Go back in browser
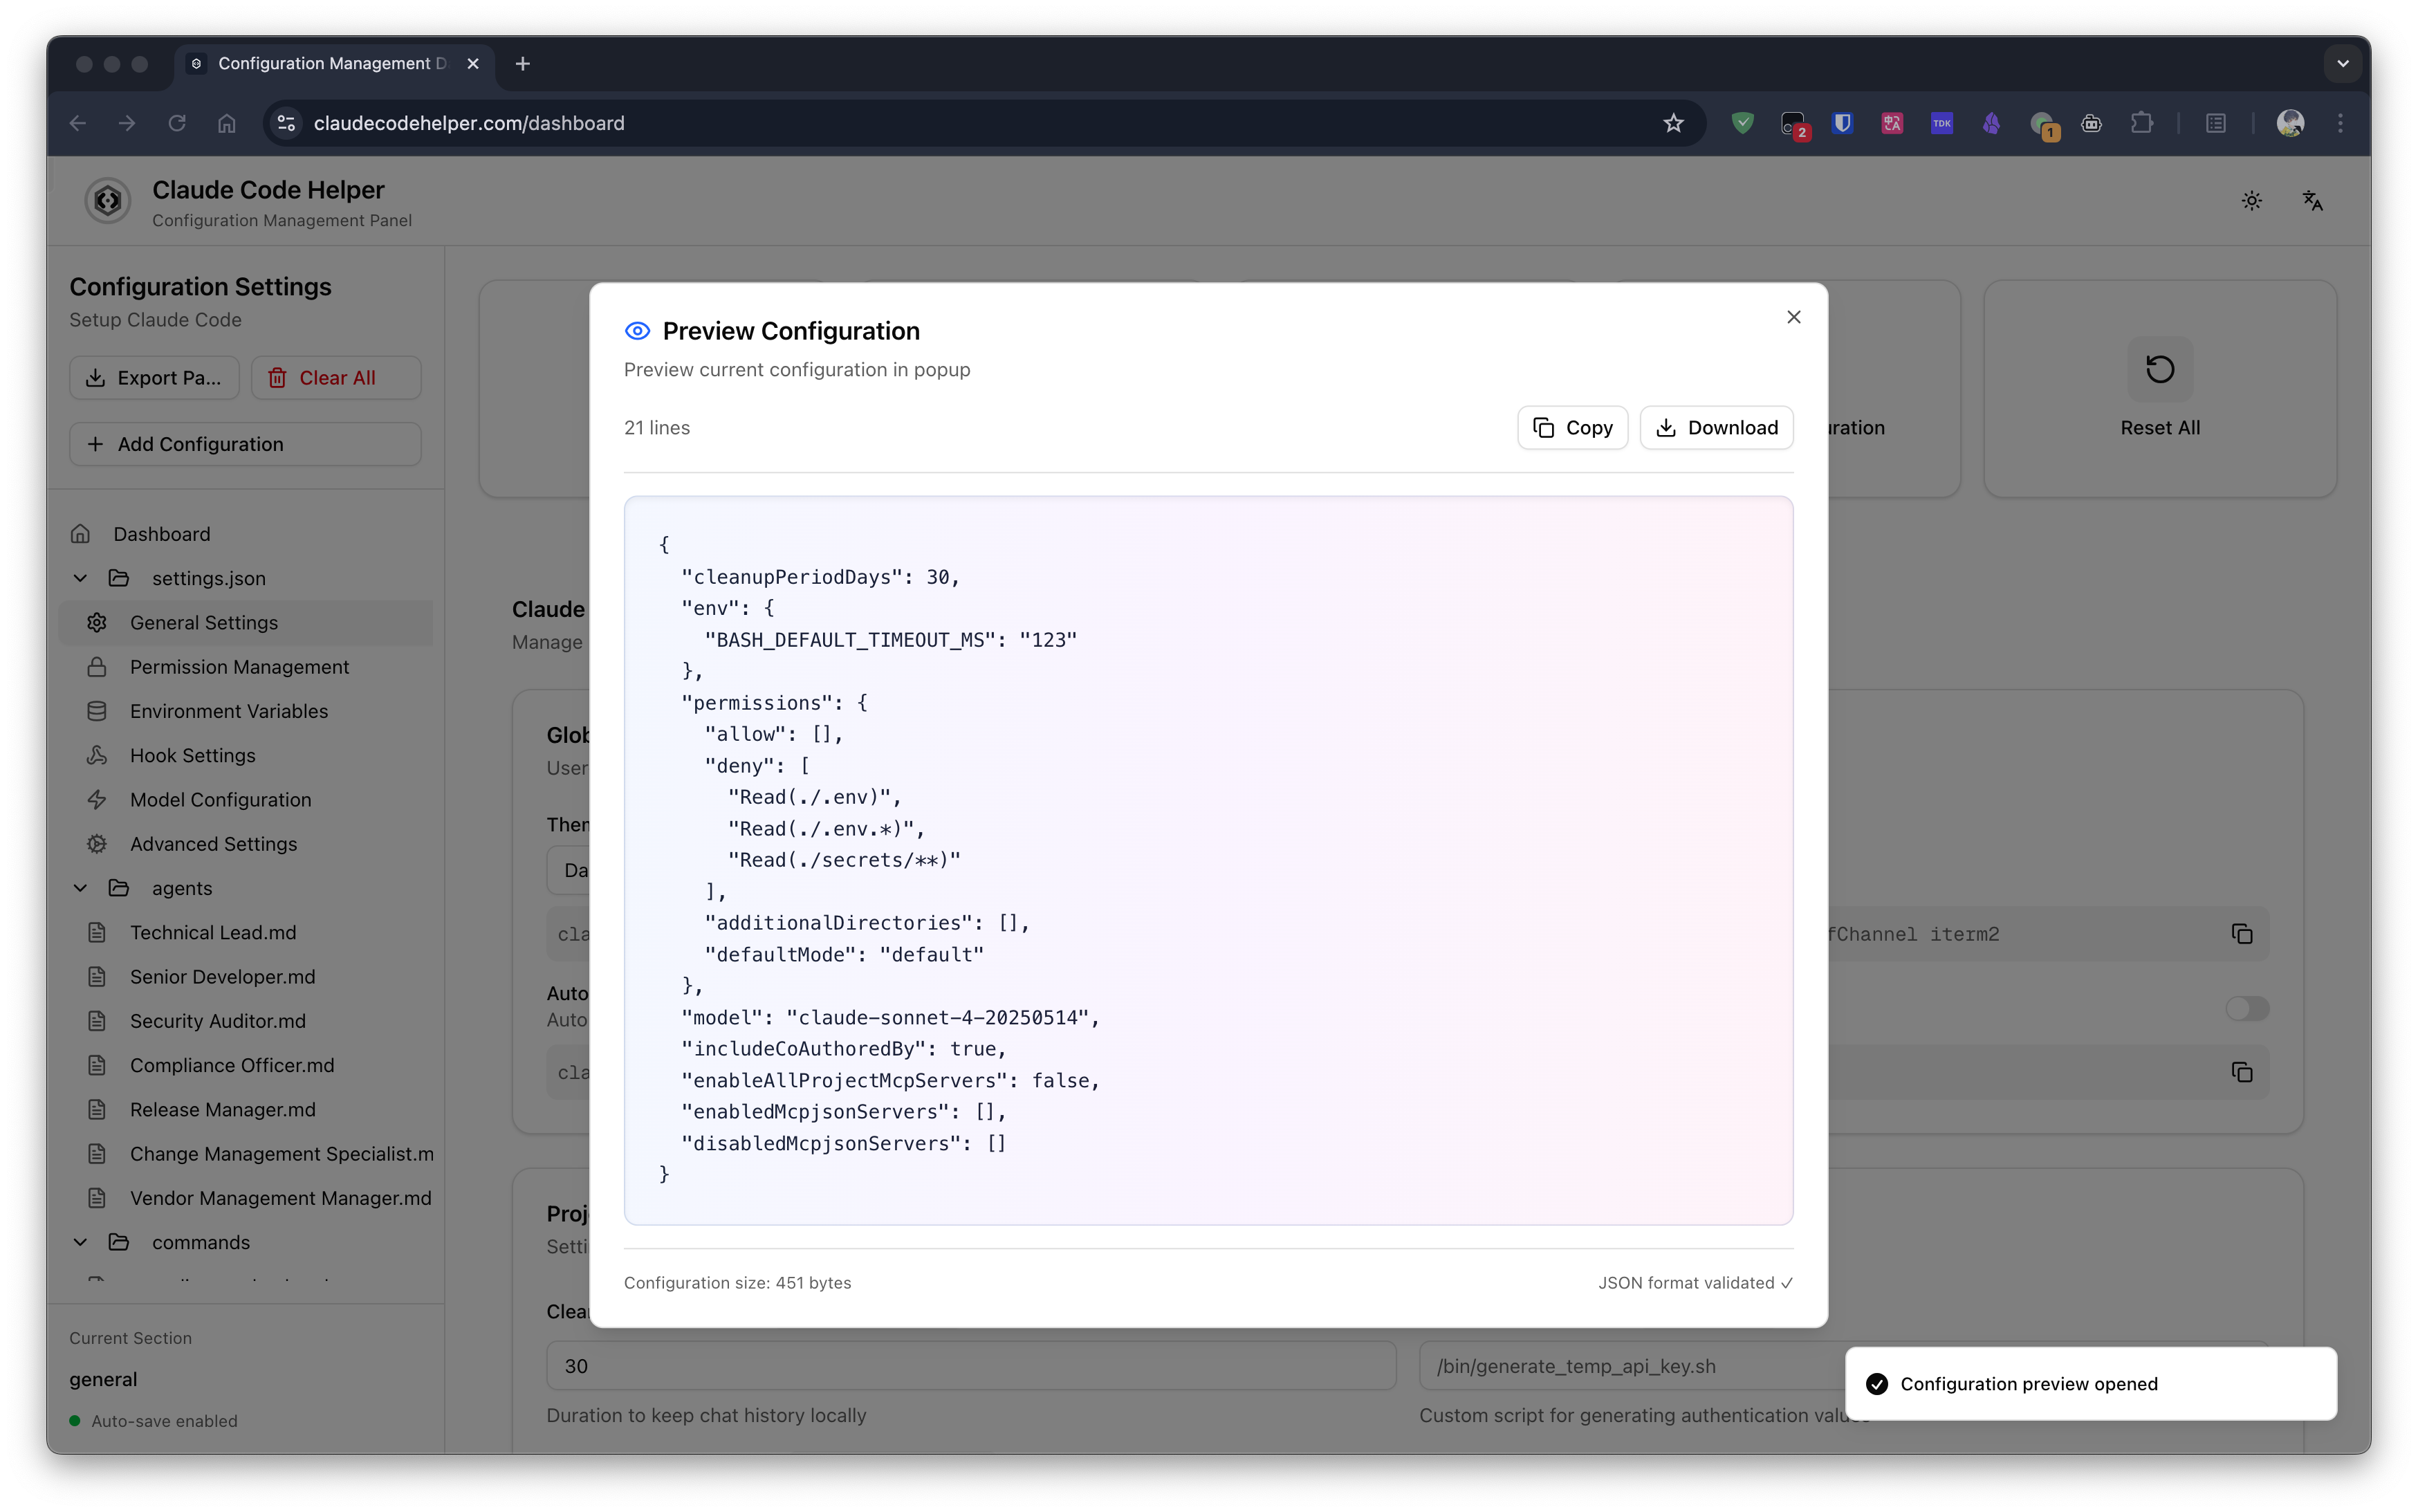2418x1512 pixels. coord(78,123)
